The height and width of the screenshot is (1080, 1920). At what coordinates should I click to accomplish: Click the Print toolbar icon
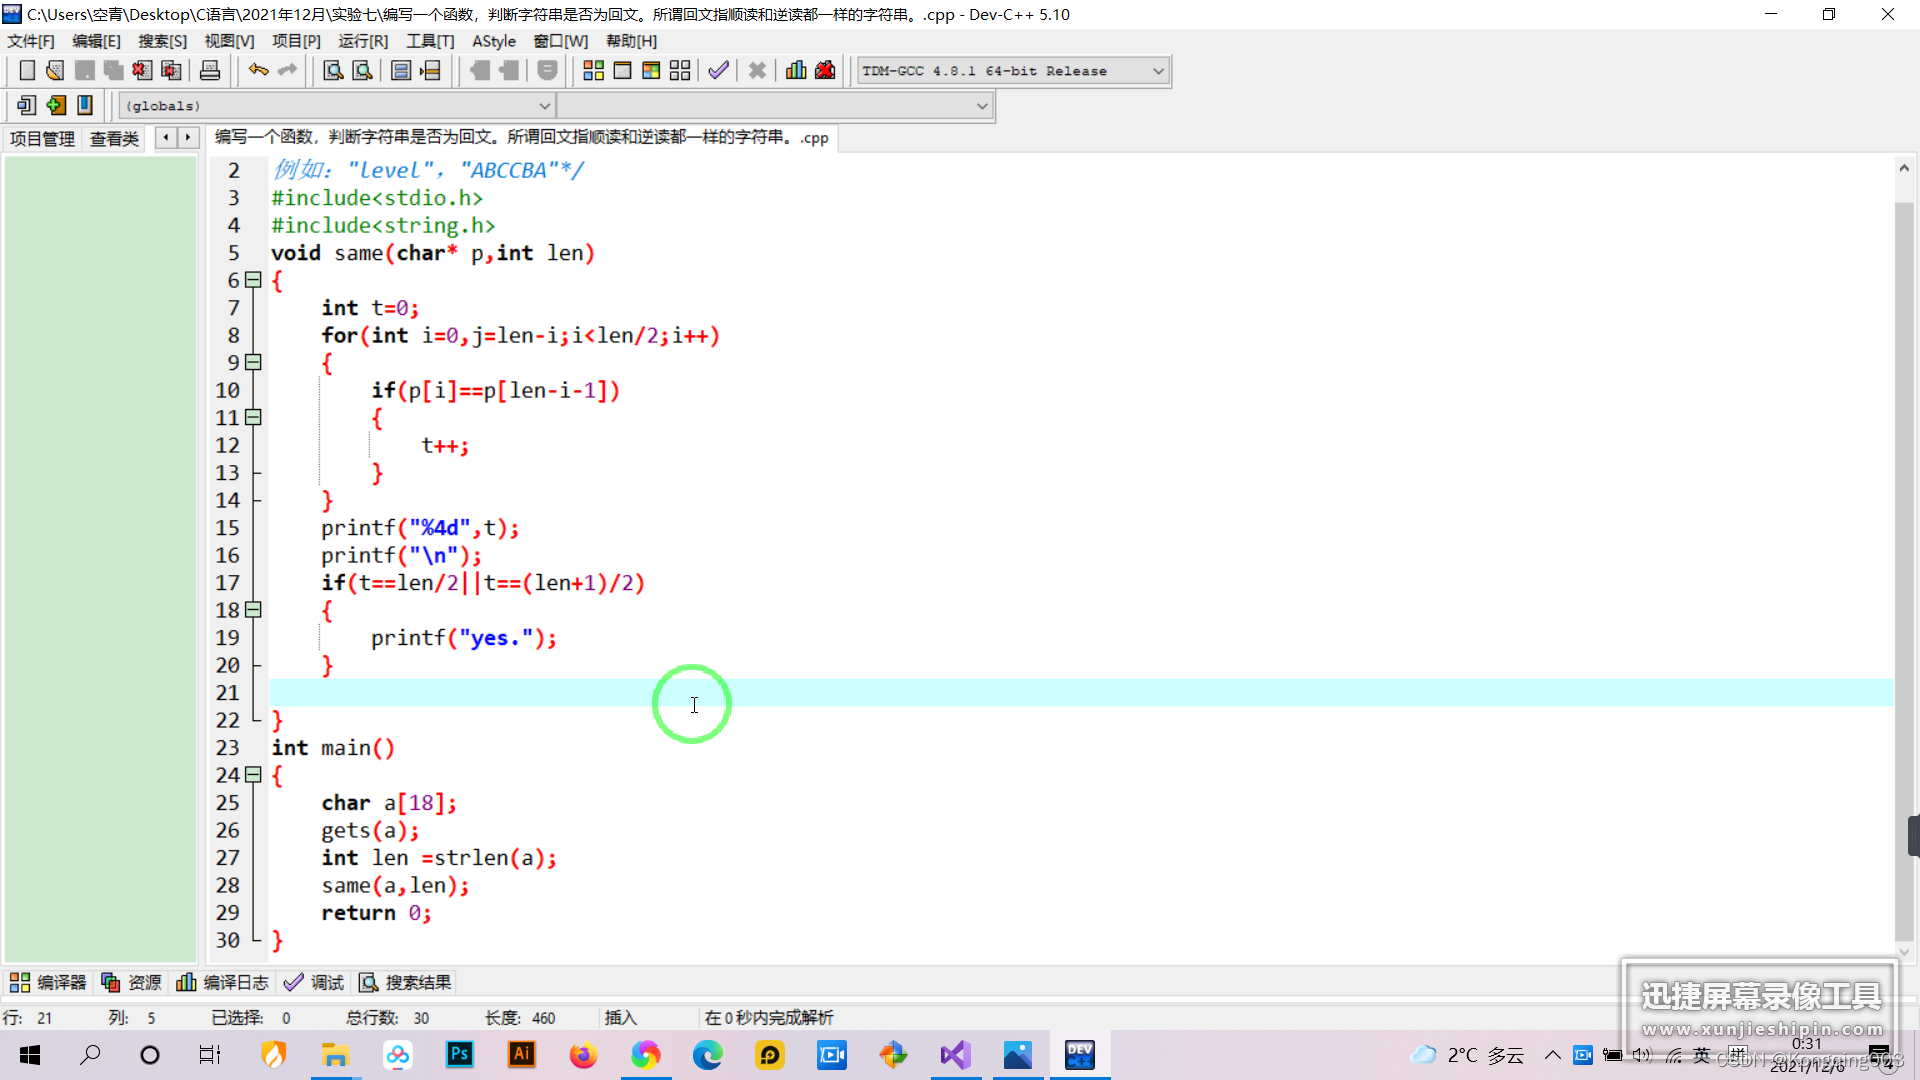click(210, 71)
